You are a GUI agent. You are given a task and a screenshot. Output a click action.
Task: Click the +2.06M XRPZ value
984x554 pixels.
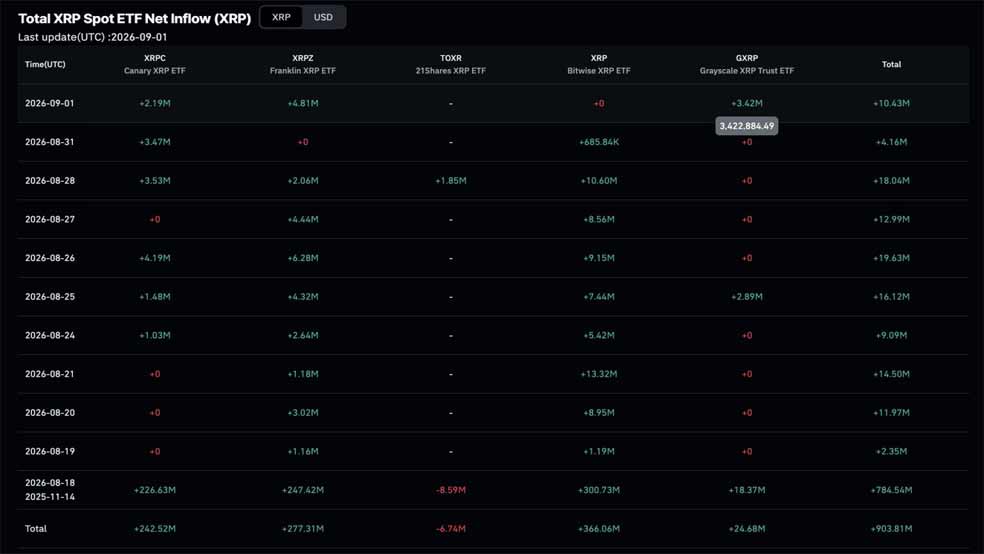point(303,181)
